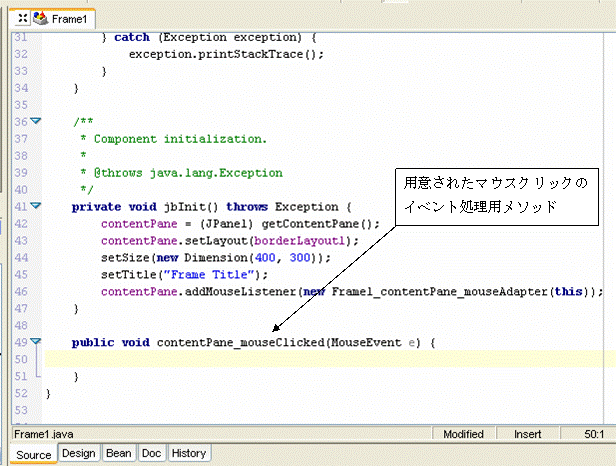Collapse the contentPane_mouseClicked fold at line 49
Viewport: 616px width, 466px height.
[36, 342]
